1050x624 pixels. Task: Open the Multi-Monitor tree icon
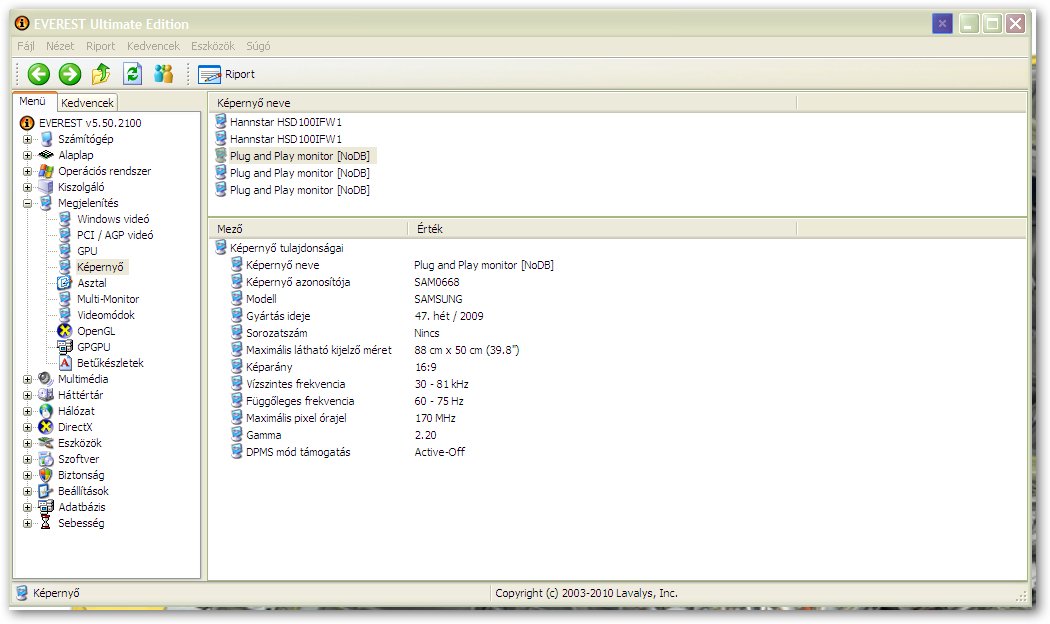(65, 299)
